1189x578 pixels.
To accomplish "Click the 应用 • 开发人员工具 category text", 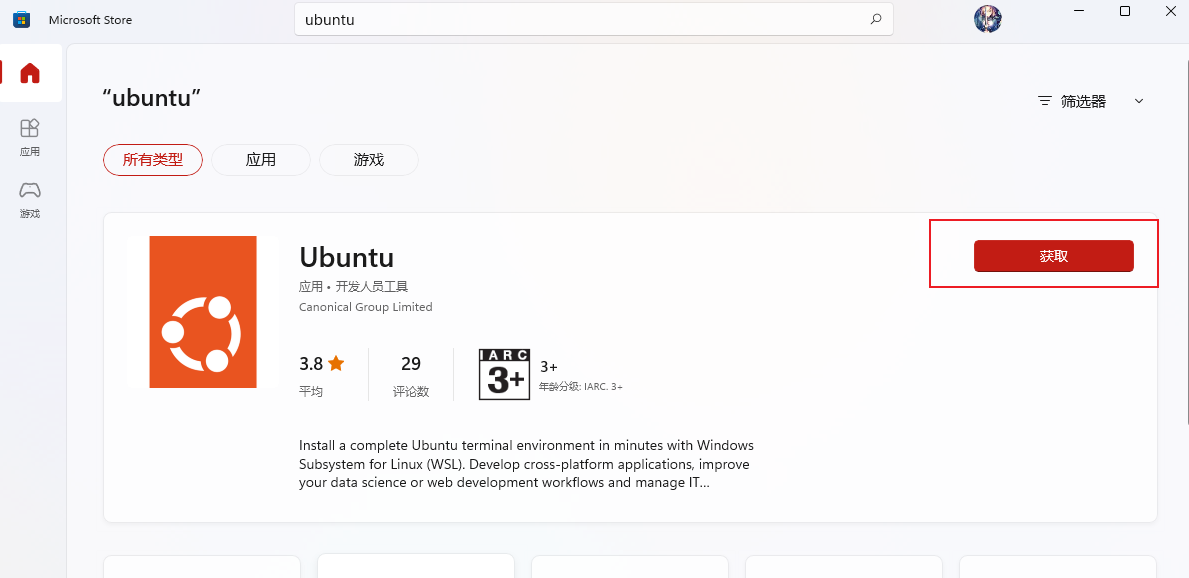I will pos(354,287).
